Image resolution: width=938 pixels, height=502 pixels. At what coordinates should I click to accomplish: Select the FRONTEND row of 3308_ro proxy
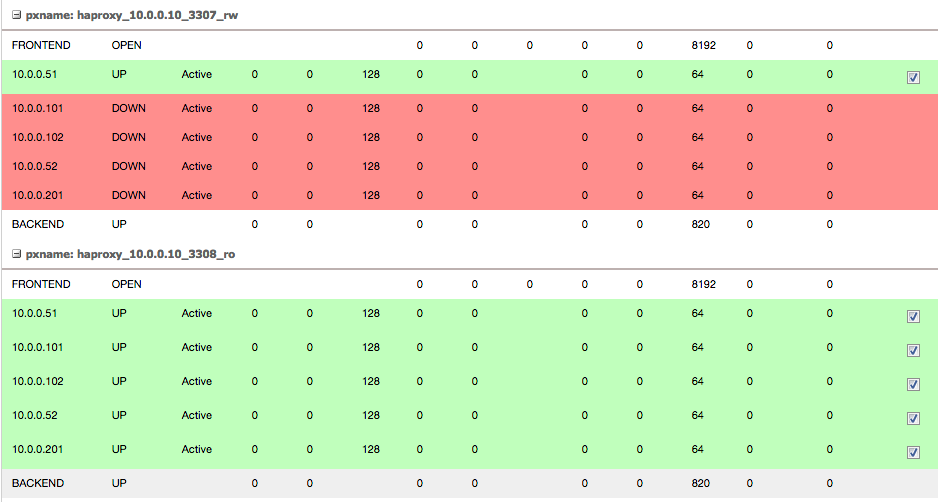pos(469,284)
